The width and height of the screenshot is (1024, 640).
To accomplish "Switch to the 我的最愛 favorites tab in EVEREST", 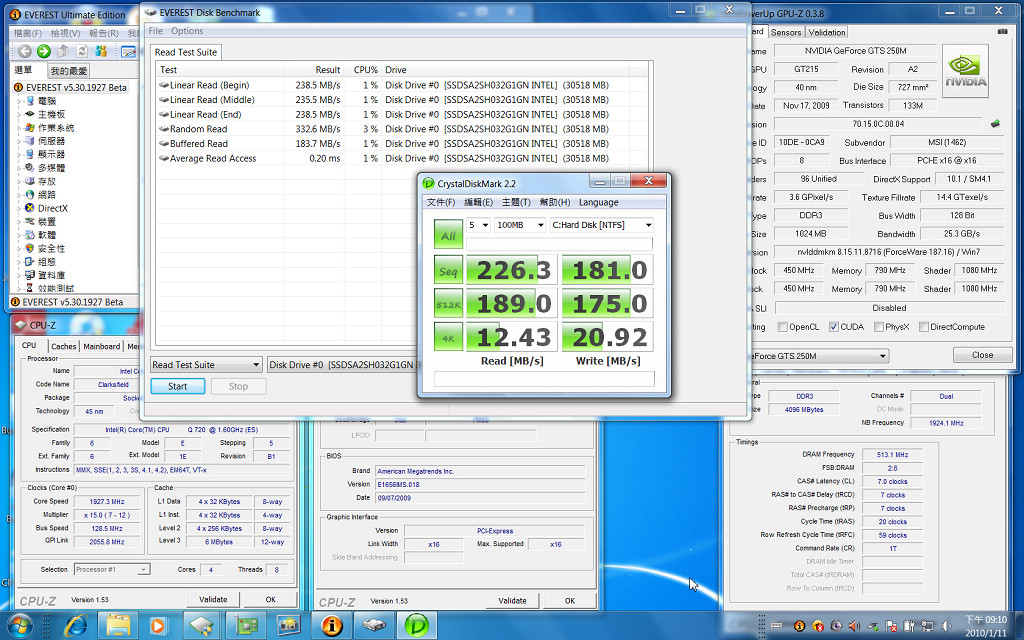I will pyautogui.click(x=69, y=71).
